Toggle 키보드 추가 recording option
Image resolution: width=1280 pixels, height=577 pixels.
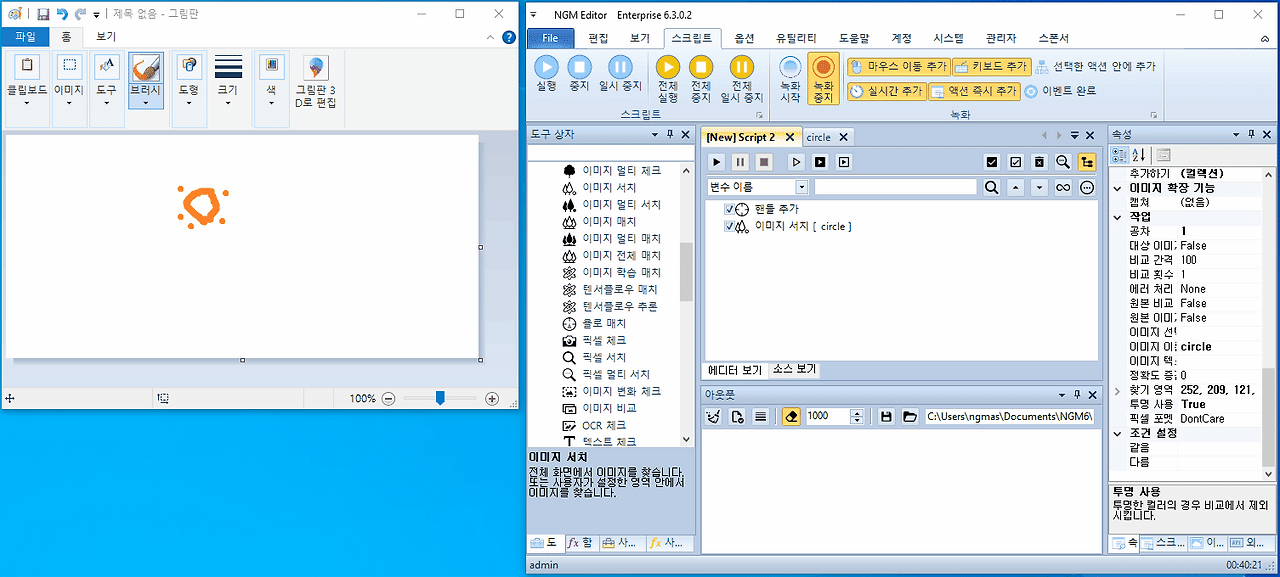tap(990, 67)
